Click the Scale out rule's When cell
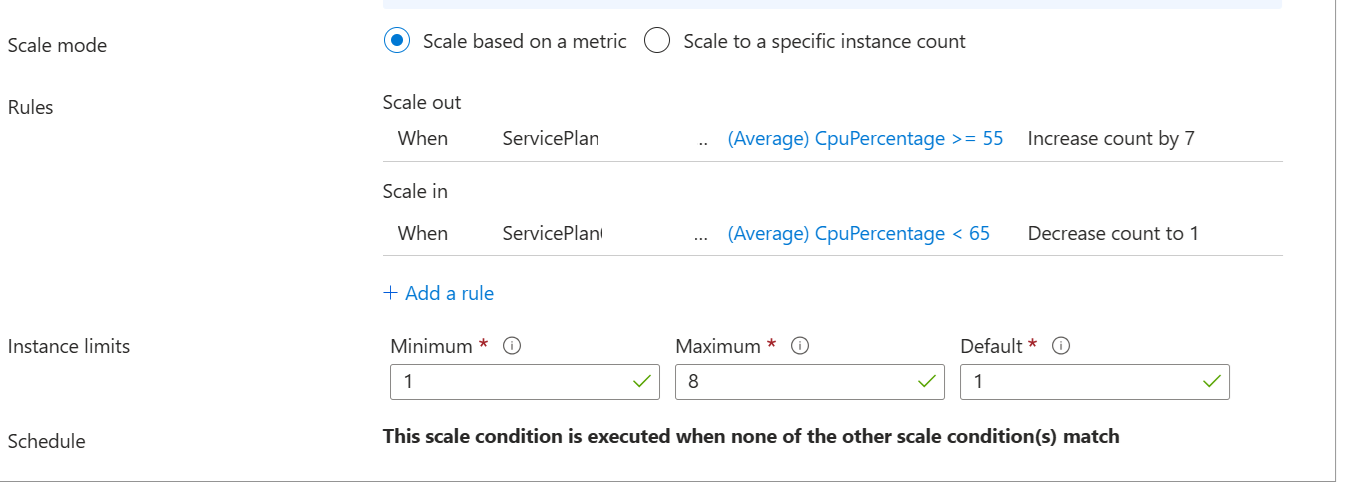This screenshot has width=1347, height=496. (x=423, y=139)
